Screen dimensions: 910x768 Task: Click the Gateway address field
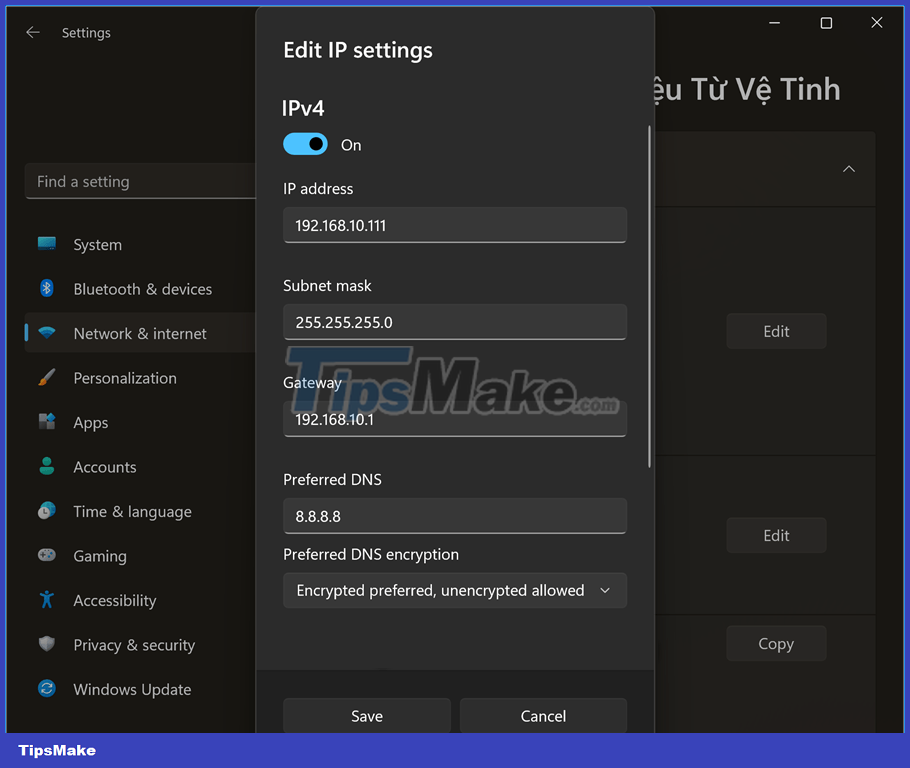click(x=455, y=419)
